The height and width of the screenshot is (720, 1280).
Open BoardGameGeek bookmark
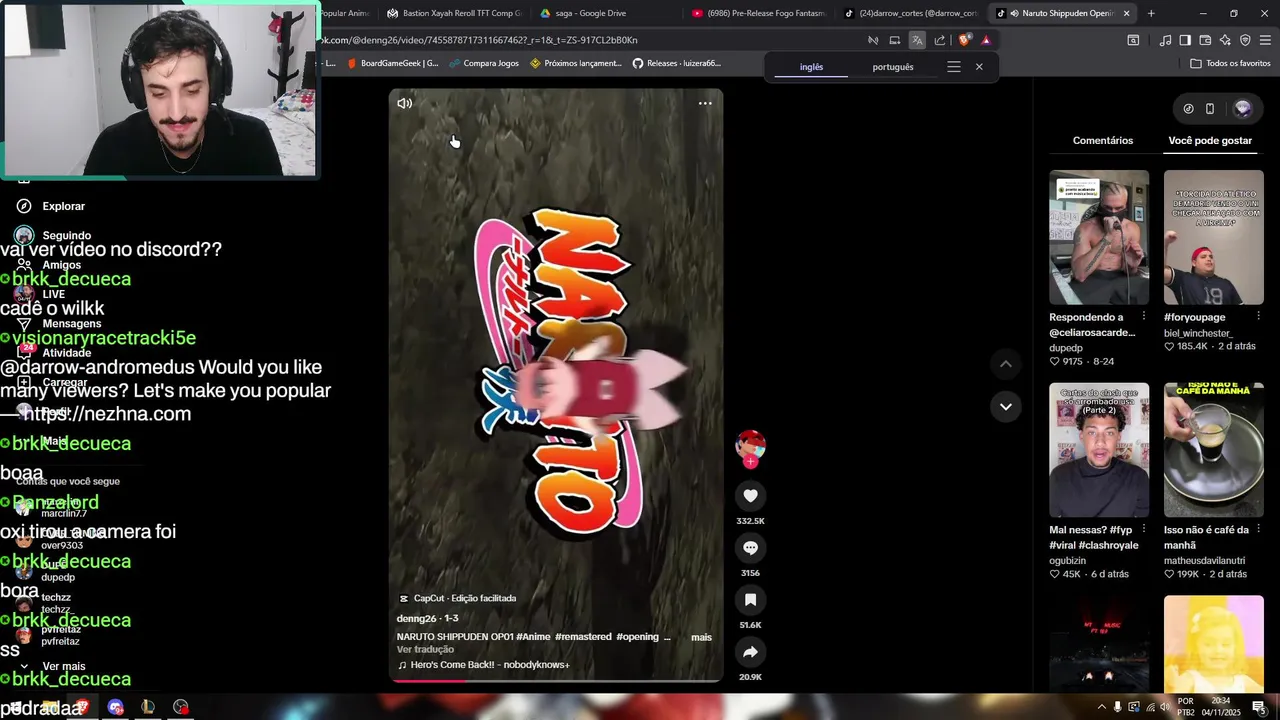[392, 63]
